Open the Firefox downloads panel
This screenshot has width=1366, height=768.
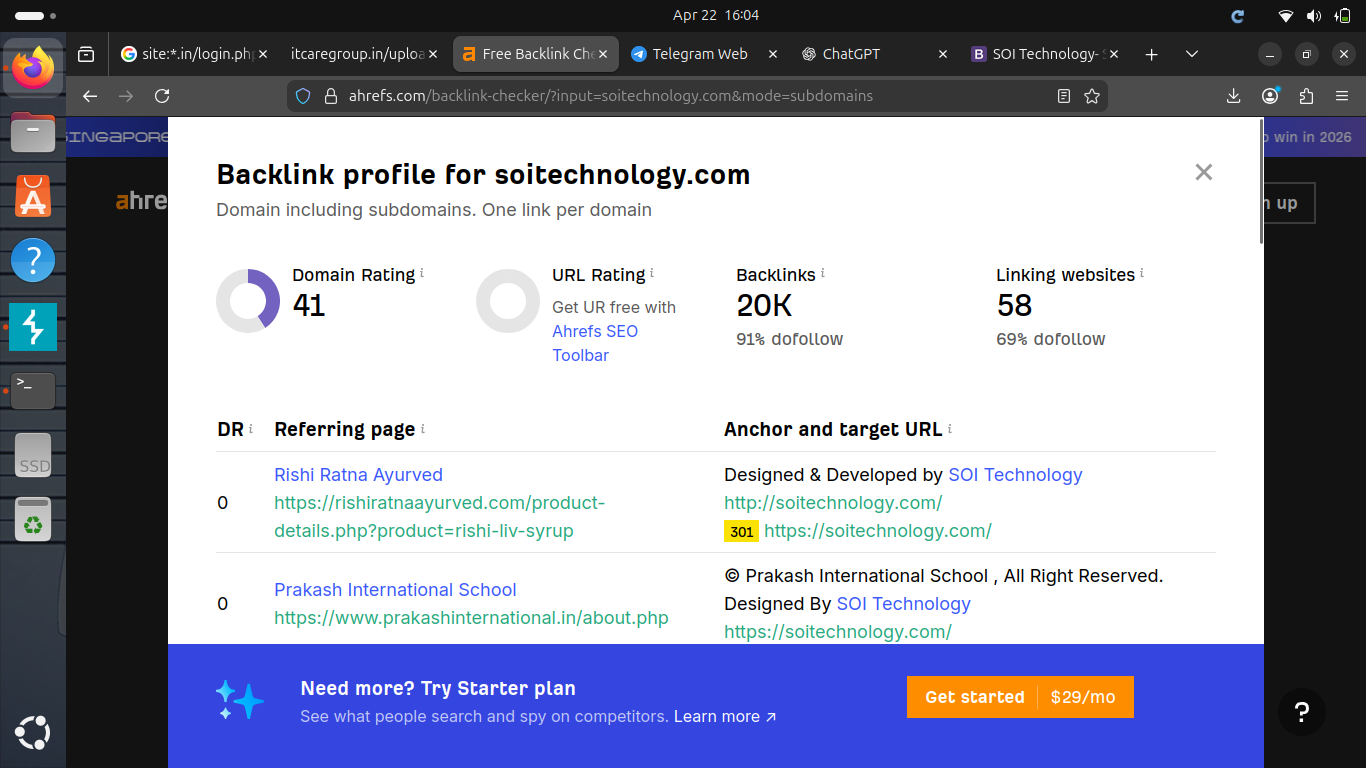(1233, 96)
